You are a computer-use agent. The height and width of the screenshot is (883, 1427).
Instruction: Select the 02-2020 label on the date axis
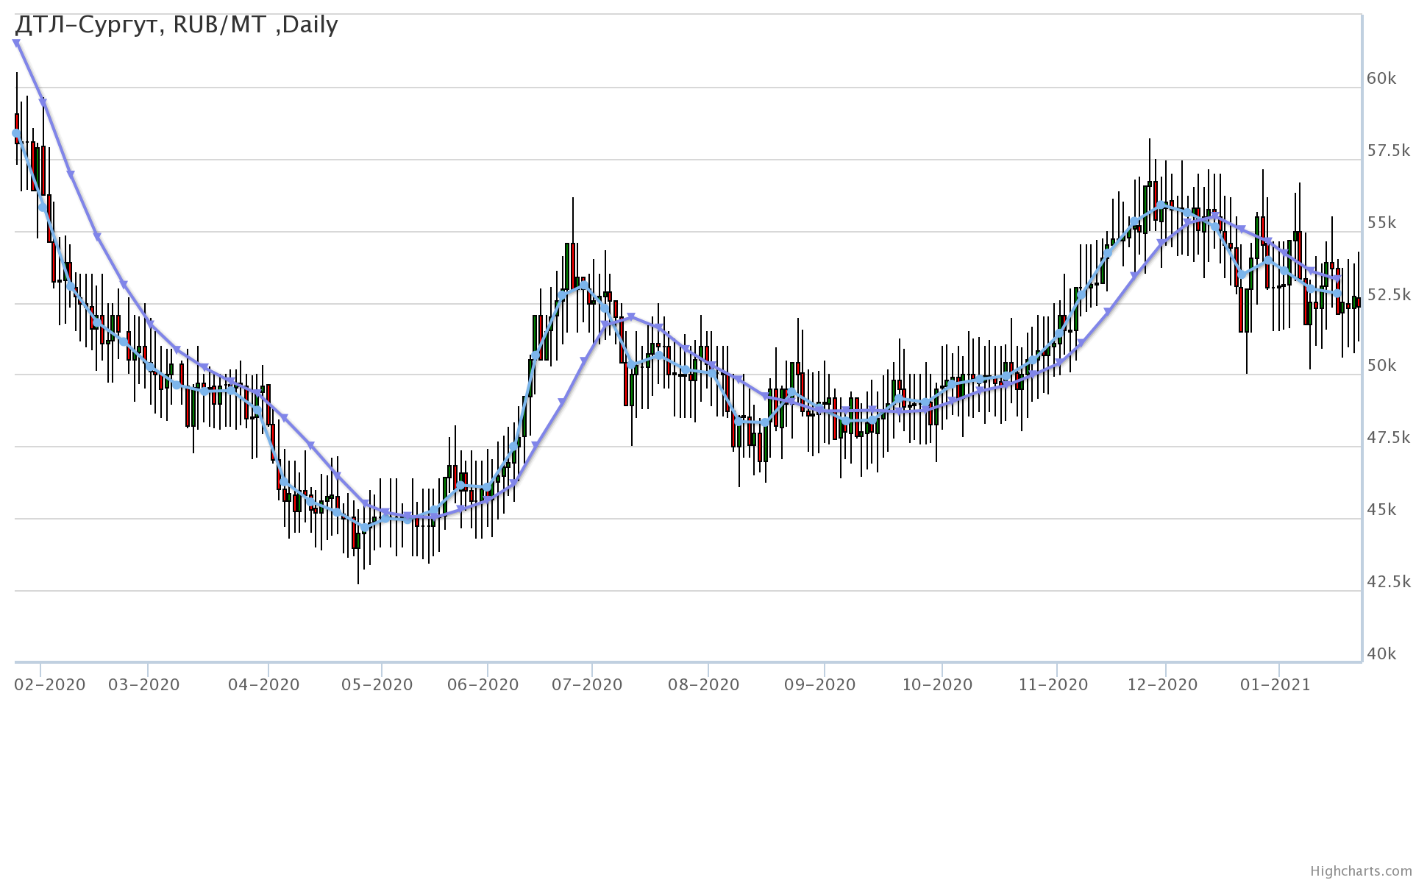50,685
